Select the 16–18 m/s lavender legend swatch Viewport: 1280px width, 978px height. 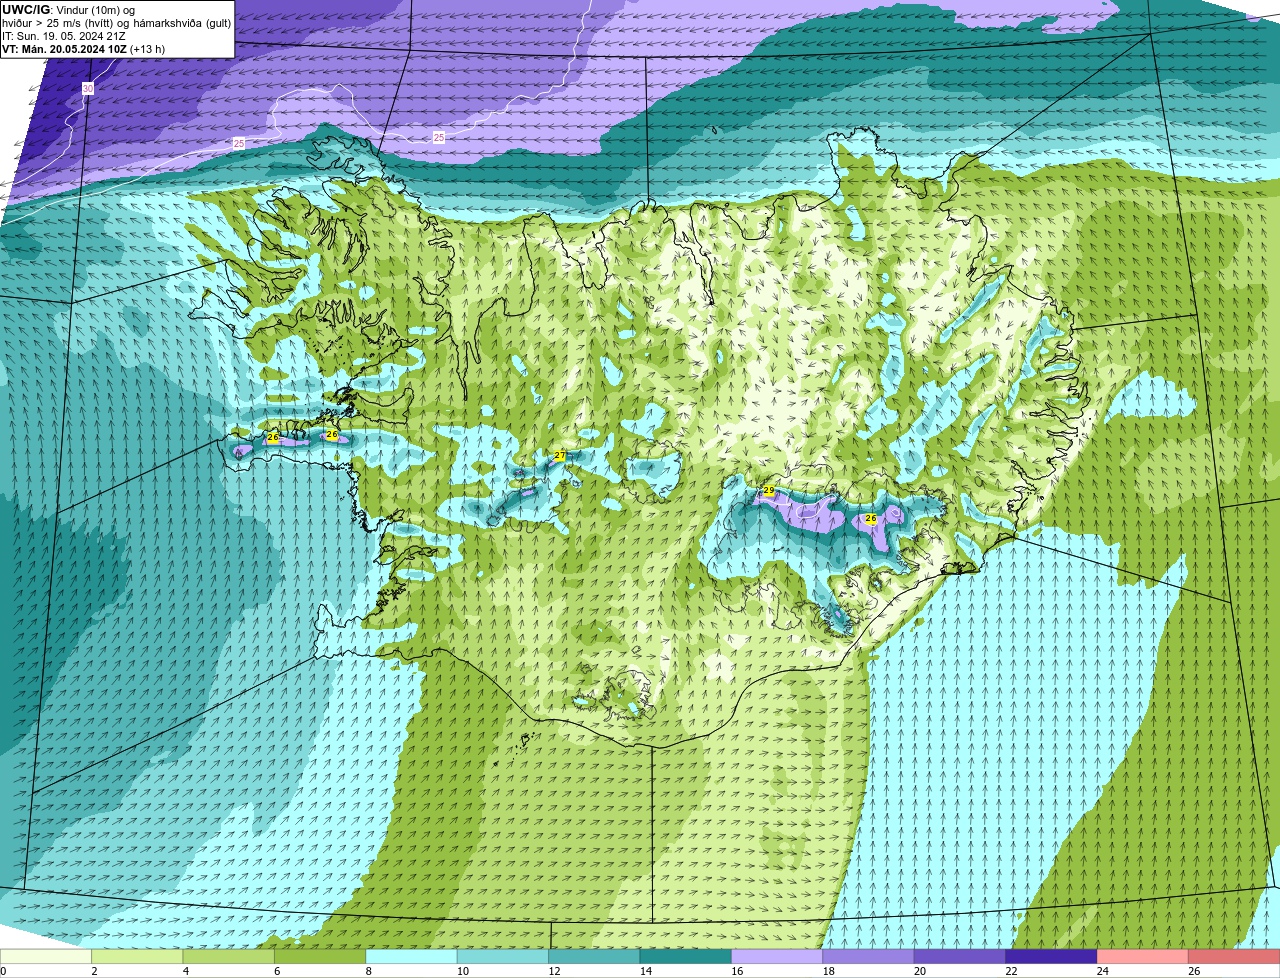pos(777,956)
